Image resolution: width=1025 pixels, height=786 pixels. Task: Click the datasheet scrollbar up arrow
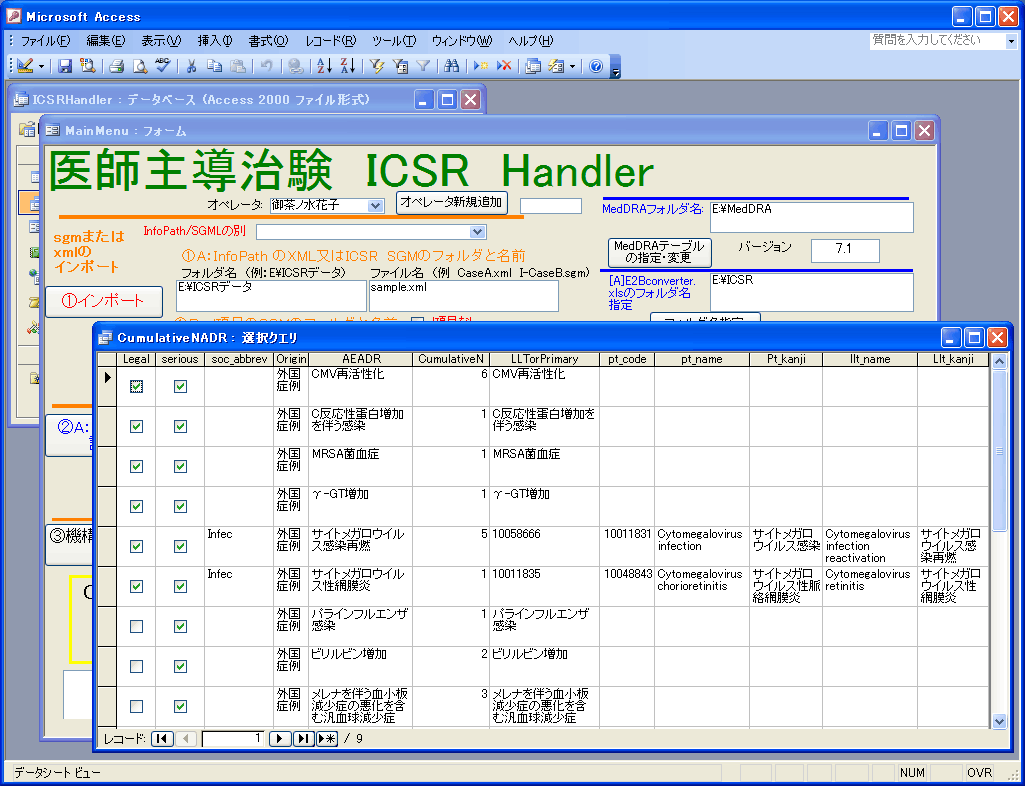999,361
